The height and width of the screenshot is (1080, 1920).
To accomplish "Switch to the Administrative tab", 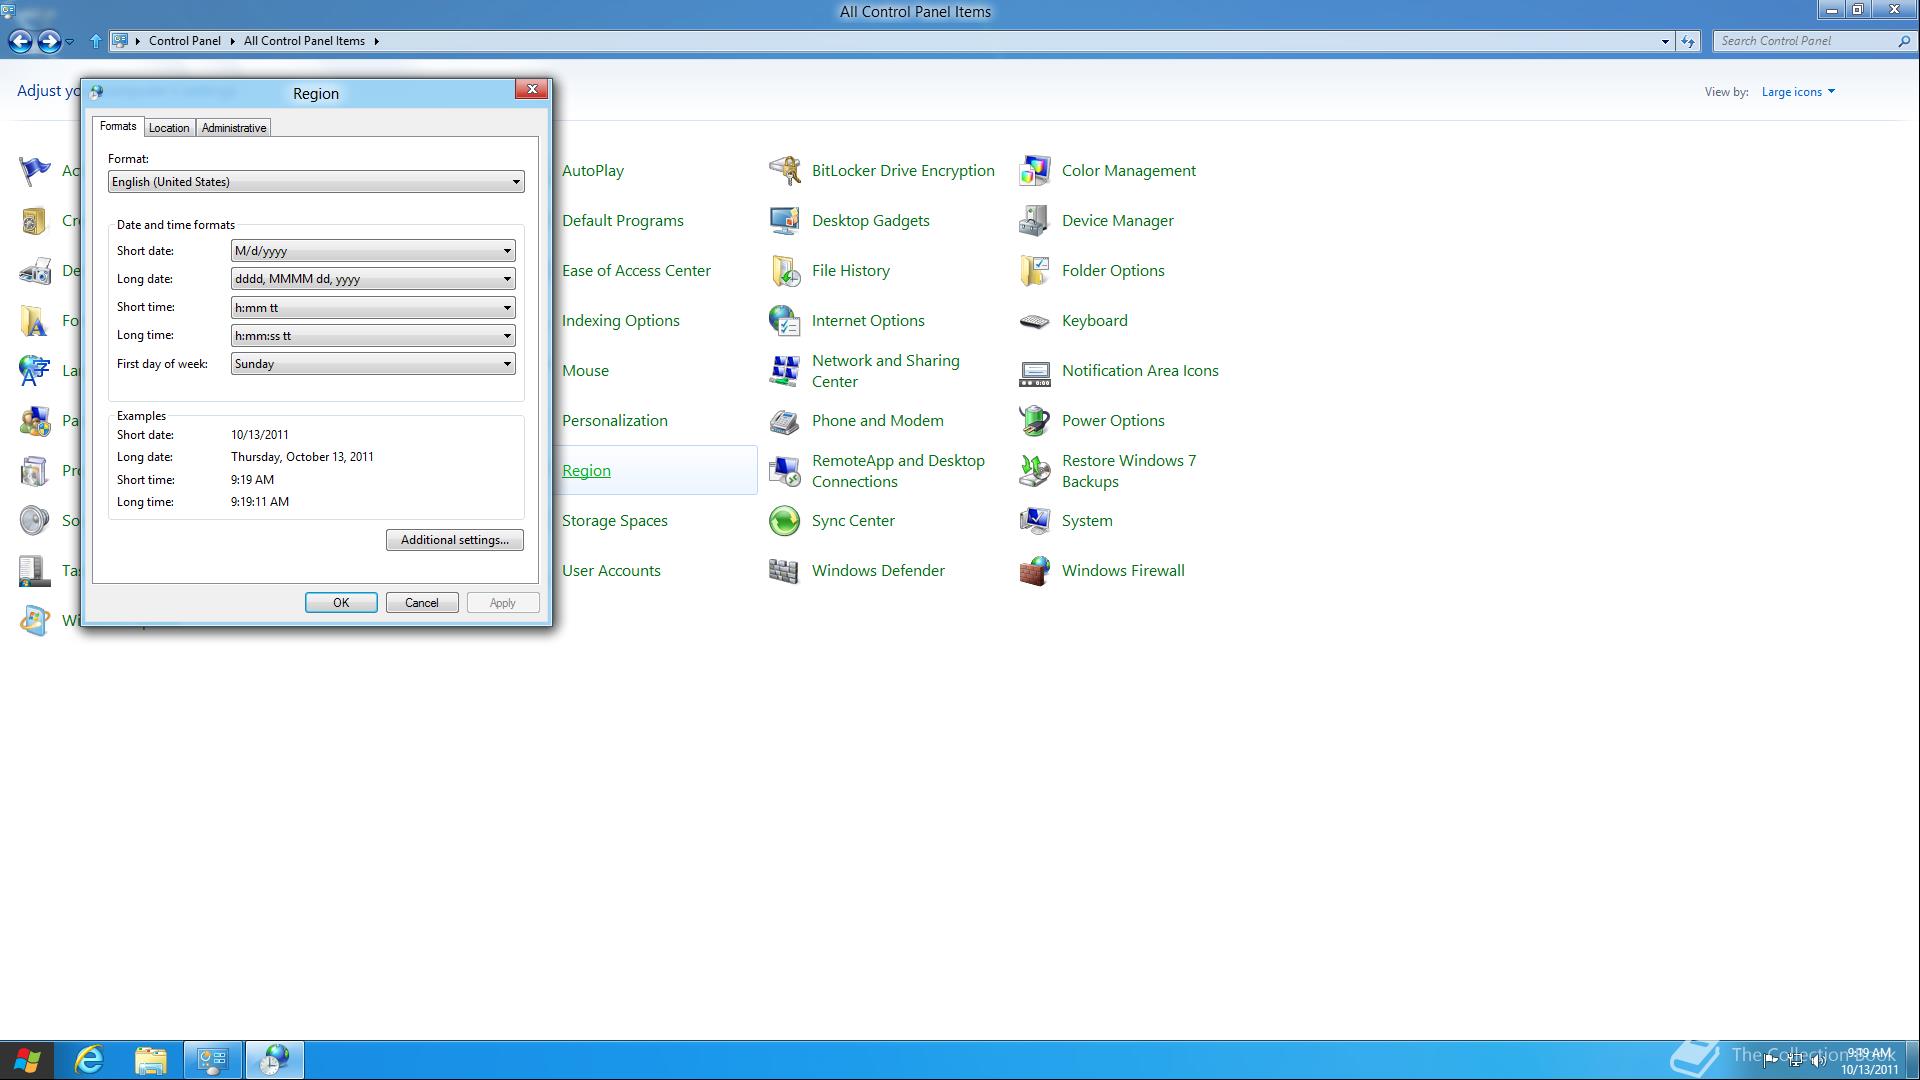I will (234, 128).
